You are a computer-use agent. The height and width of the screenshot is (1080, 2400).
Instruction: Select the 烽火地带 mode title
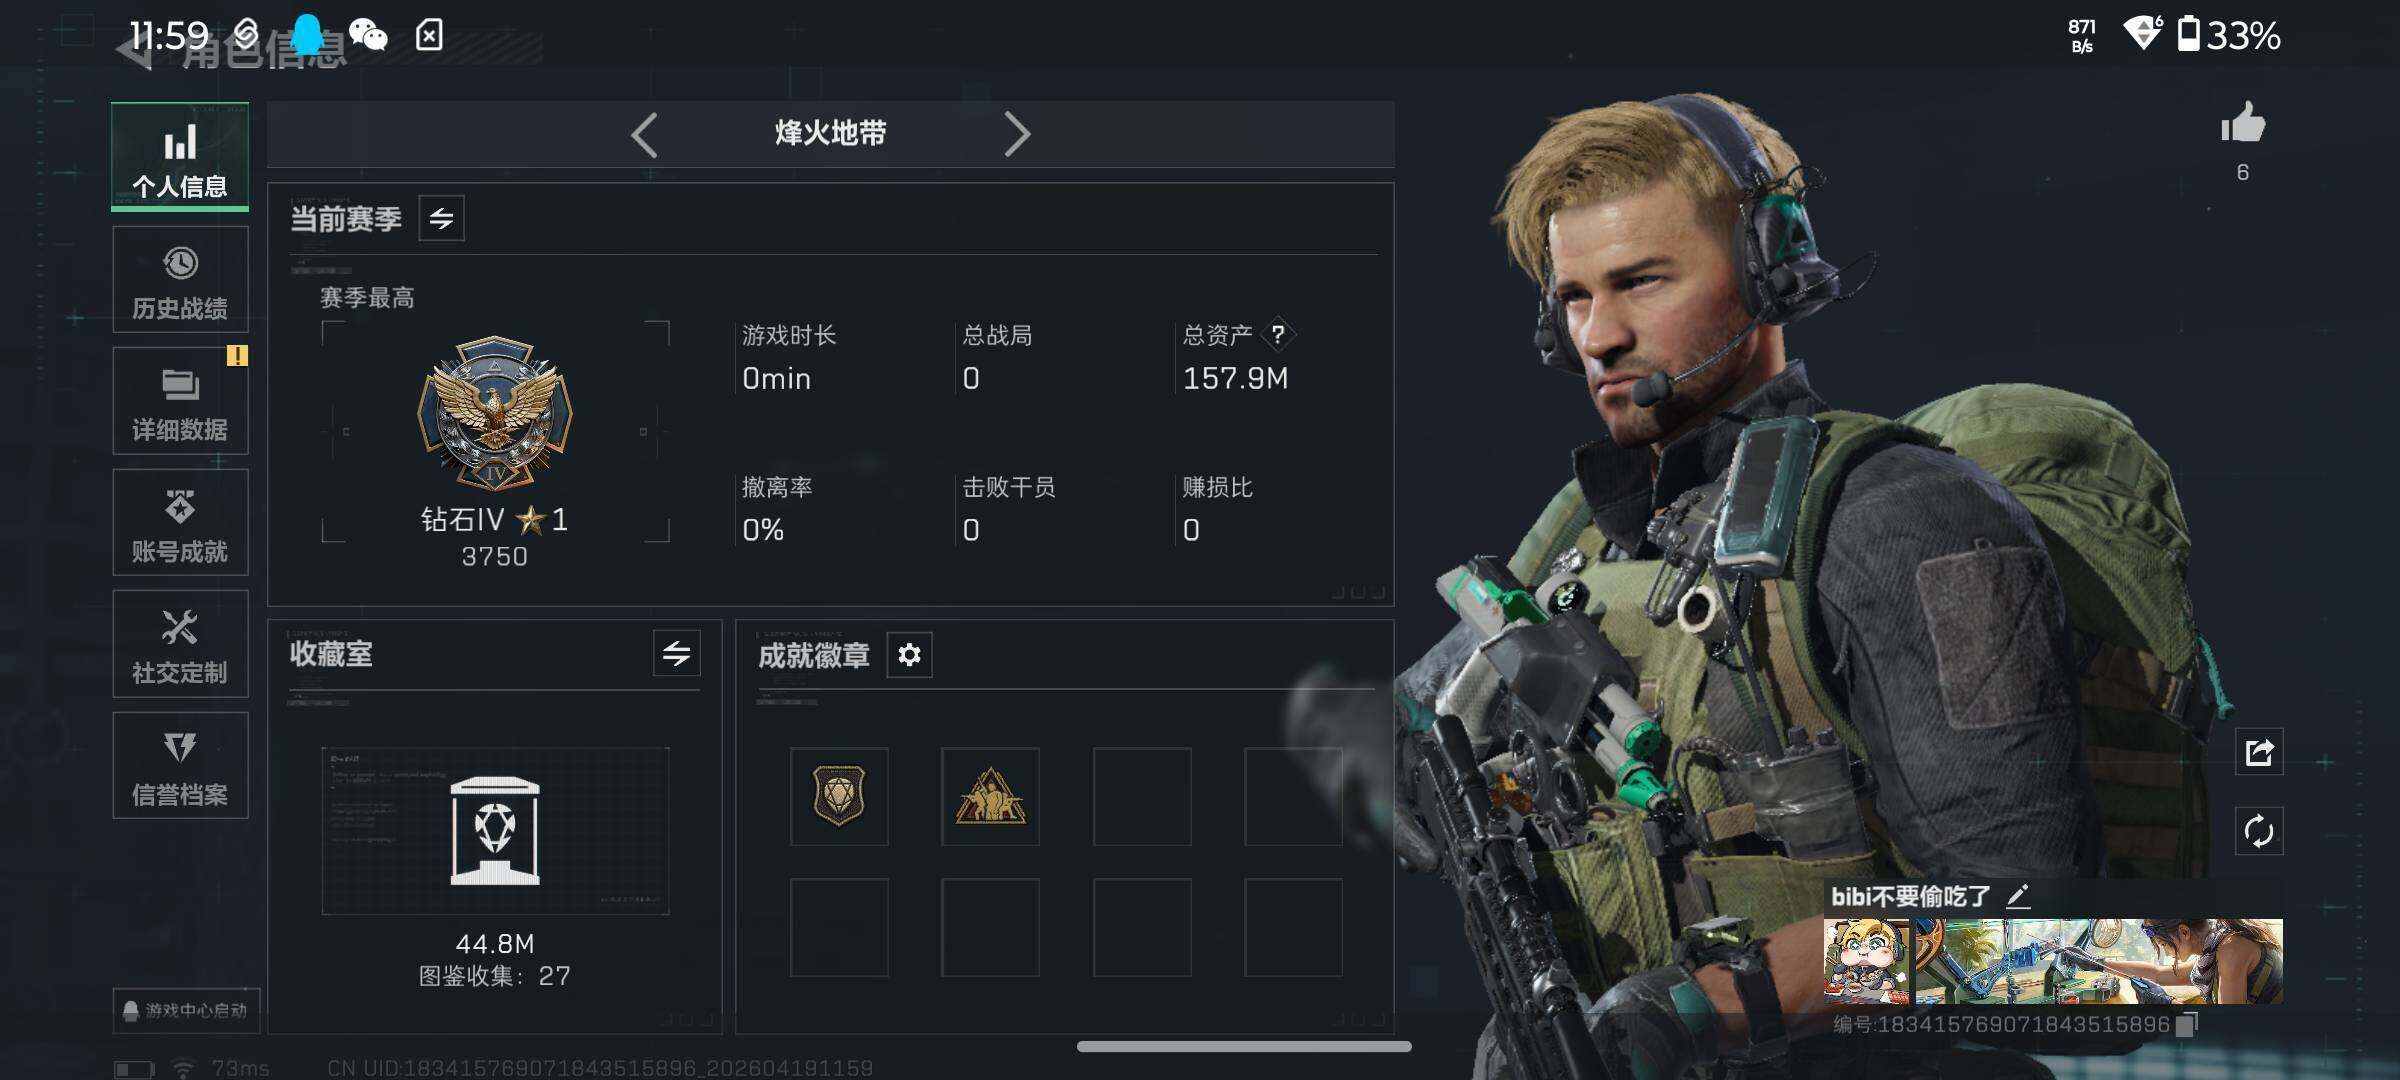[x=830, y=133]
